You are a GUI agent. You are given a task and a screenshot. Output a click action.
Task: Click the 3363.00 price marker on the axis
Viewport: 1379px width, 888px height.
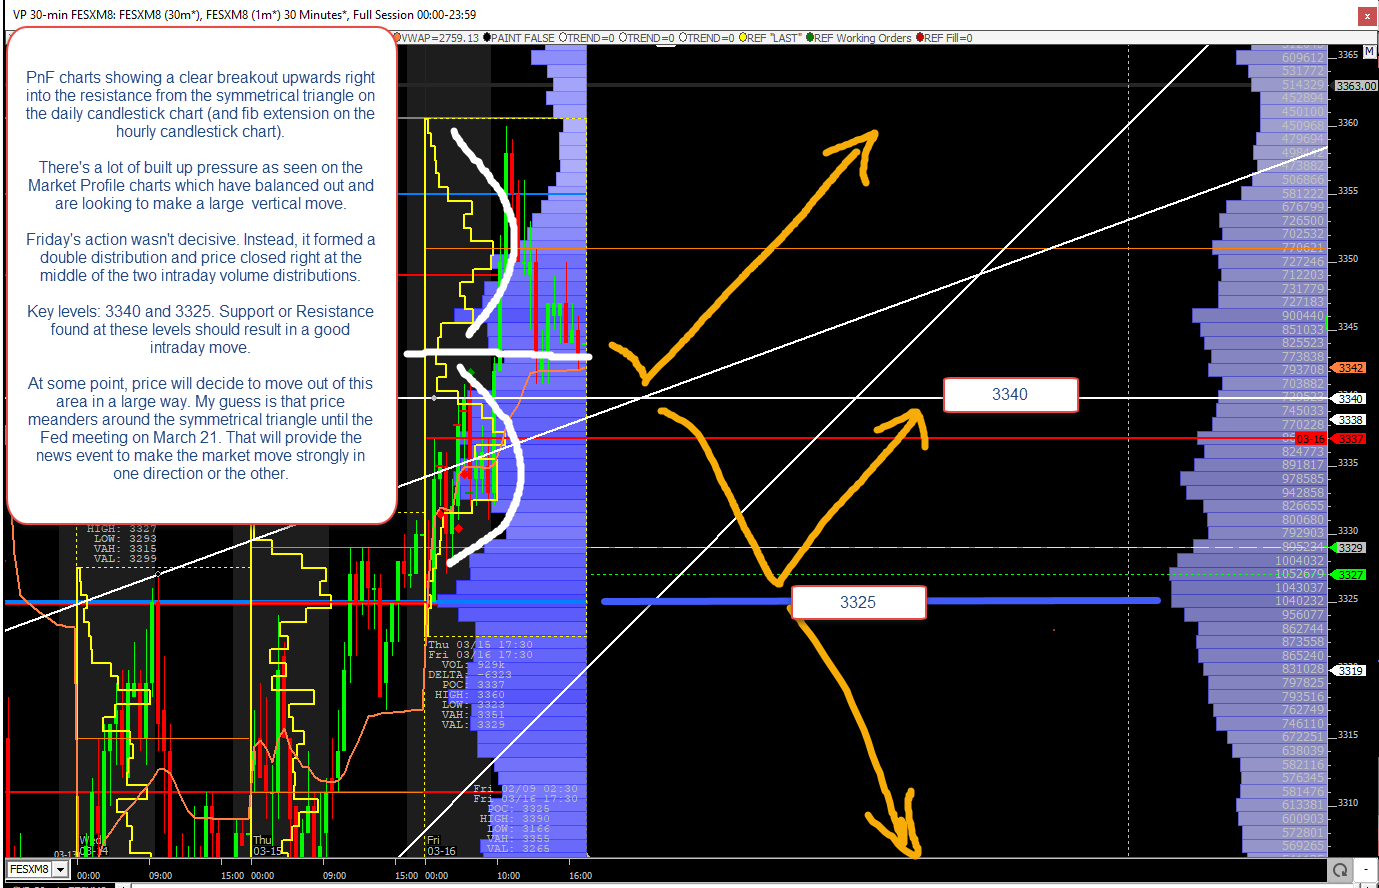tap(1356, 86)
